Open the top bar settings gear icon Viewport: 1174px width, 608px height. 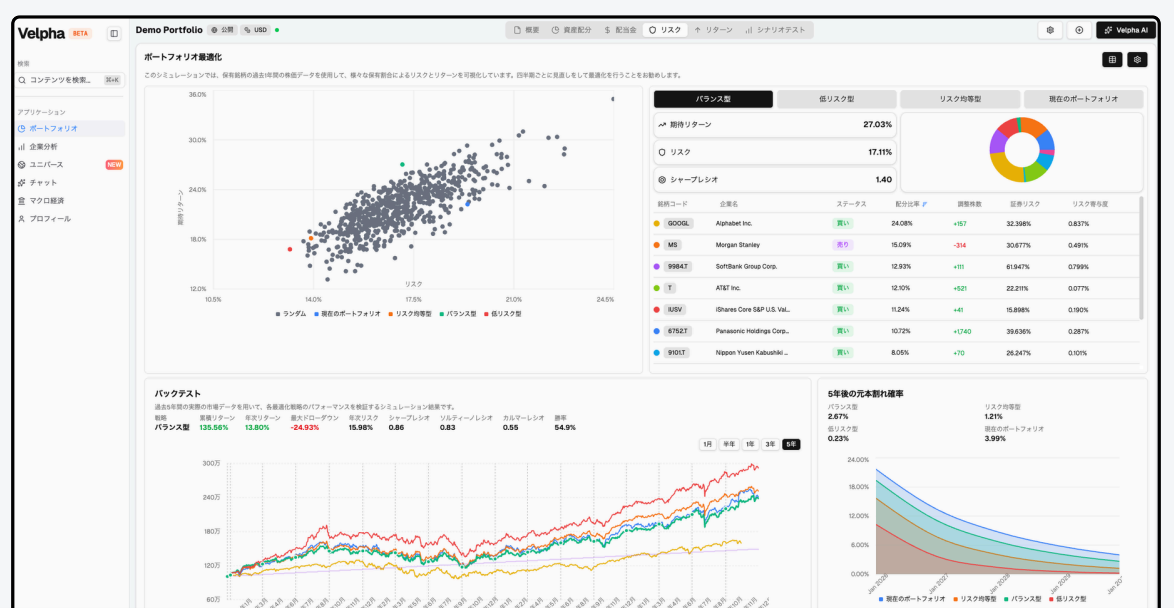click(1050, 30)
